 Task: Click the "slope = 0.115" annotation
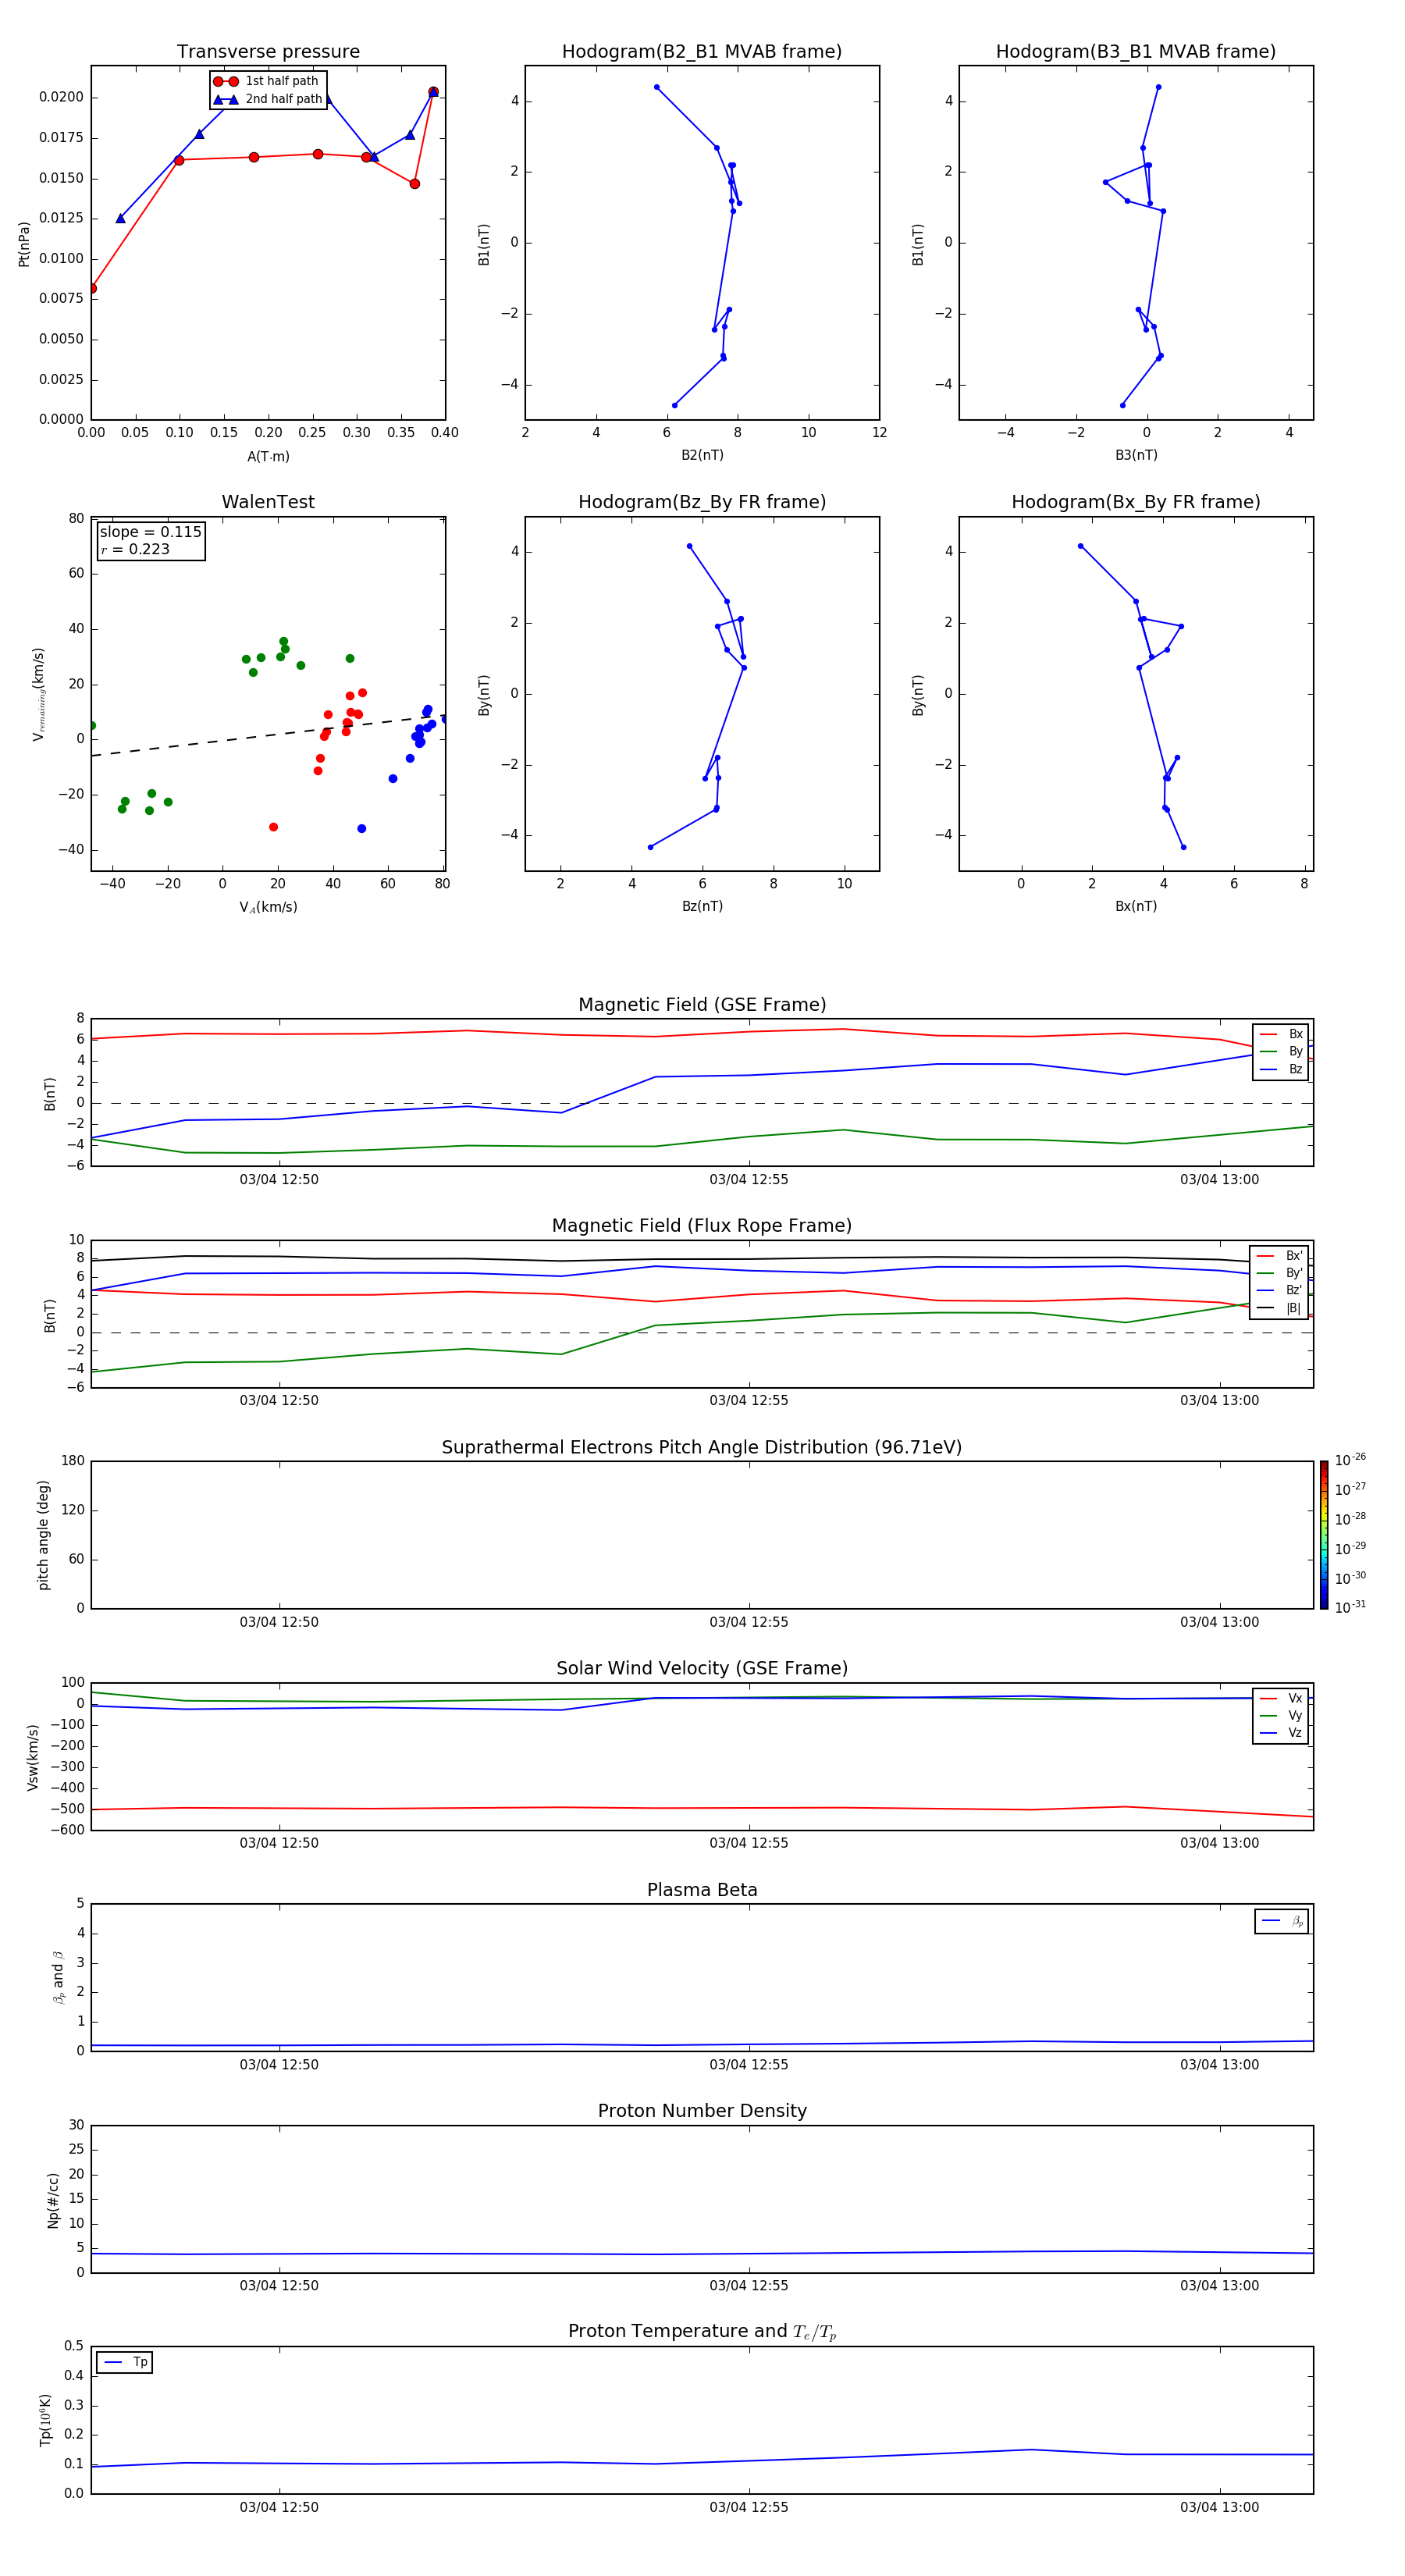point(150,532)
